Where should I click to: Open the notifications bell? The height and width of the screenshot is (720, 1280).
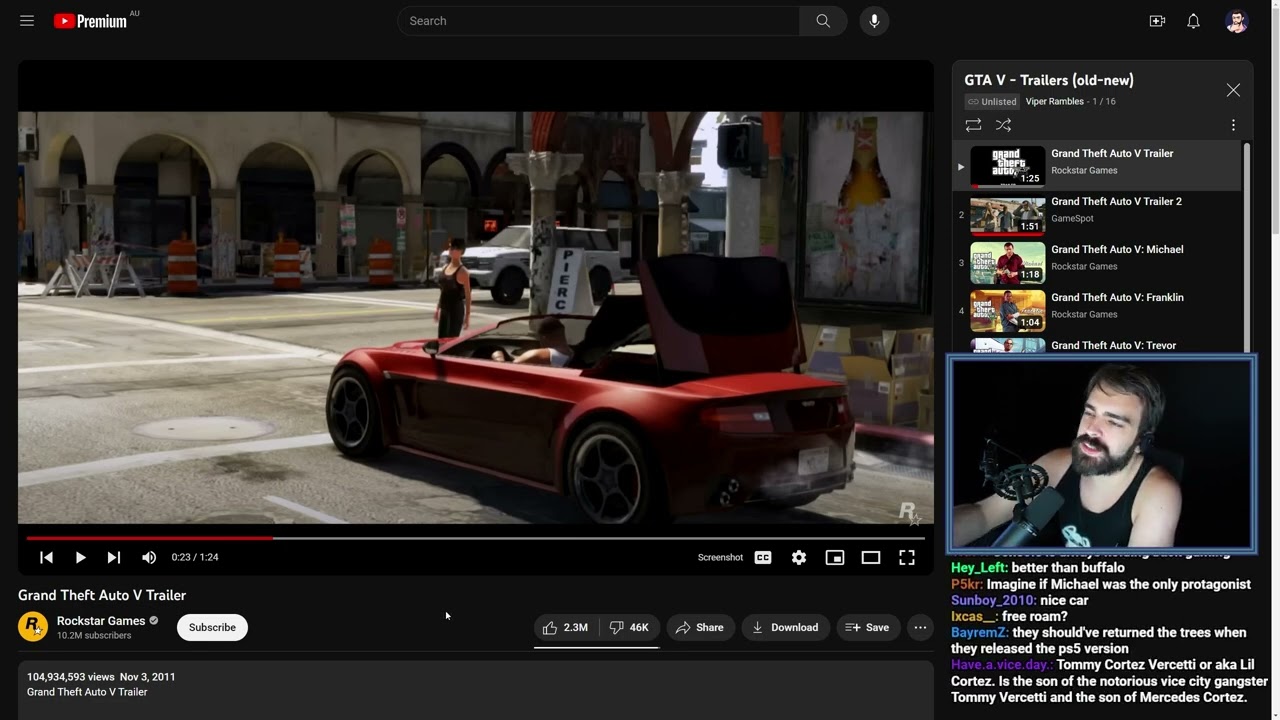[1193, 21]
